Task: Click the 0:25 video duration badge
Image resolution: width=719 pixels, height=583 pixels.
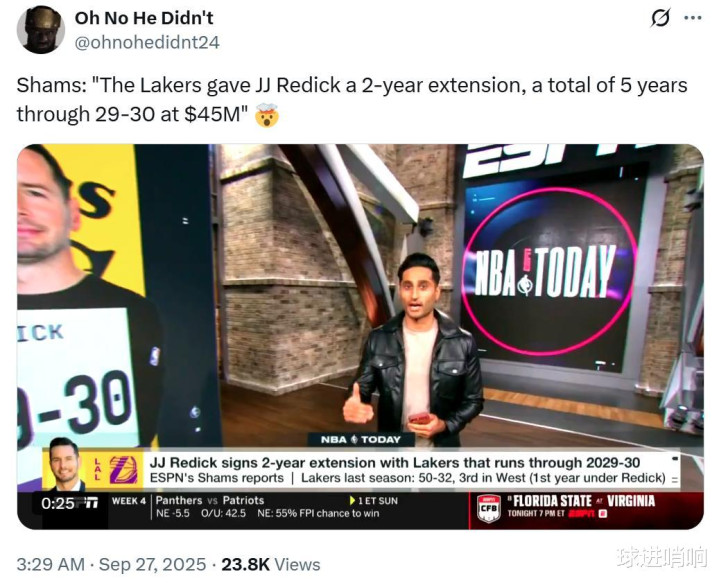Action: (x=58, y=503)
